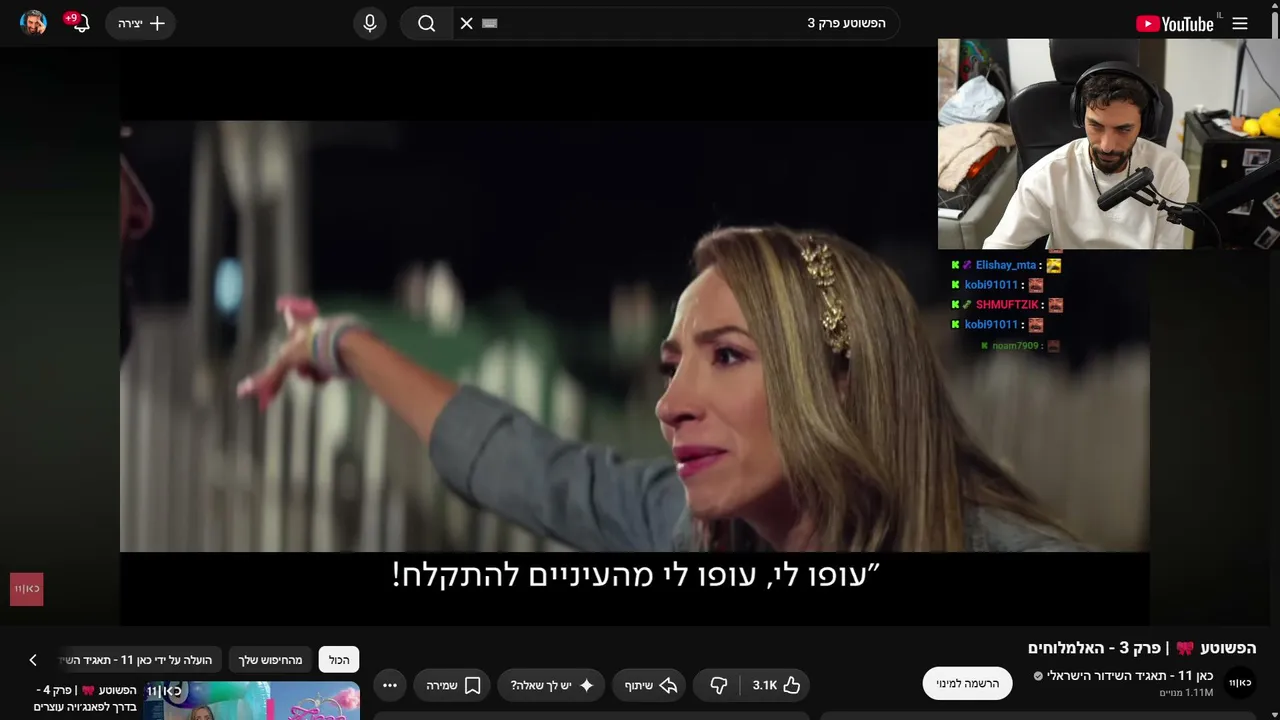Start voice search with the microphone
1280x720 pixels.
point(370,23)
